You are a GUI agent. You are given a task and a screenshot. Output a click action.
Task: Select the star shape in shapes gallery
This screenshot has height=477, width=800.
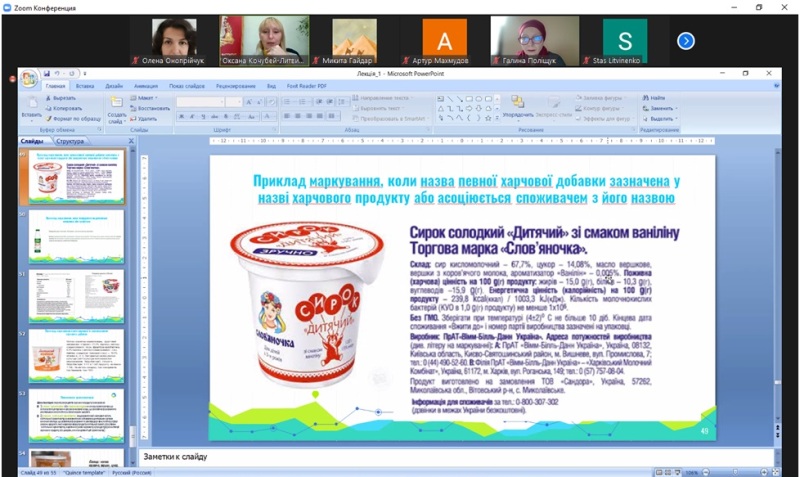[488, 118]
